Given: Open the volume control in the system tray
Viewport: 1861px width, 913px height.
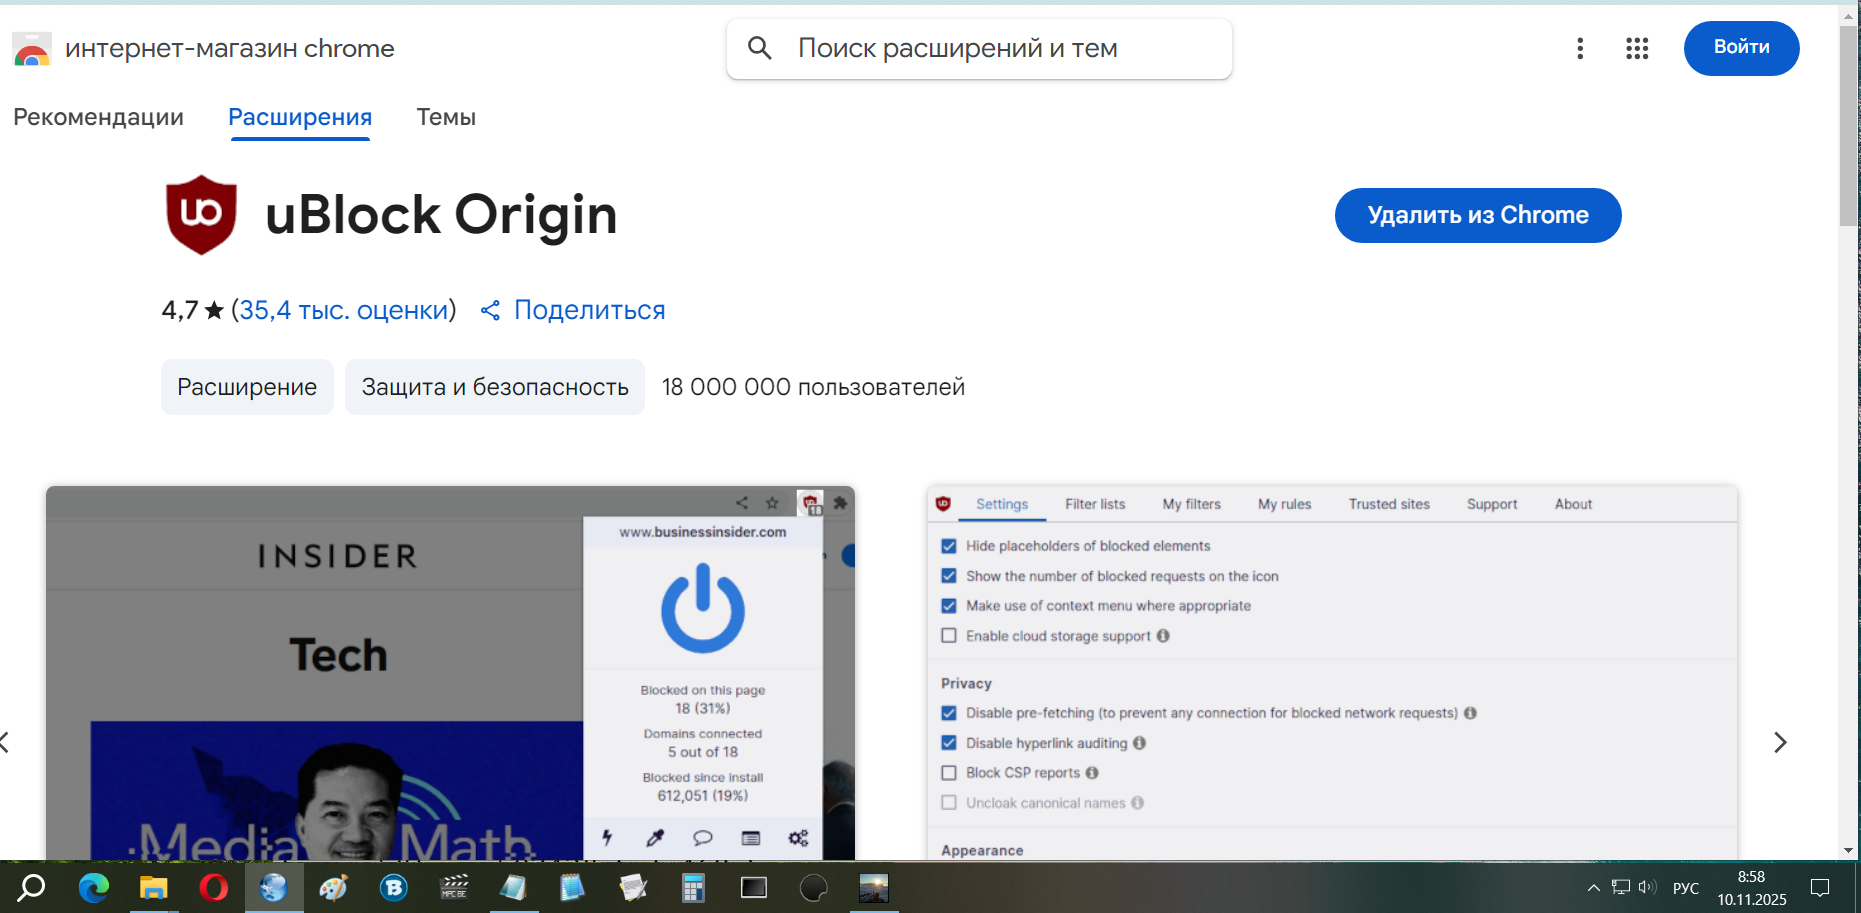Looking at the screenshot, I should pyautogui.click(x=1647, y=887).
